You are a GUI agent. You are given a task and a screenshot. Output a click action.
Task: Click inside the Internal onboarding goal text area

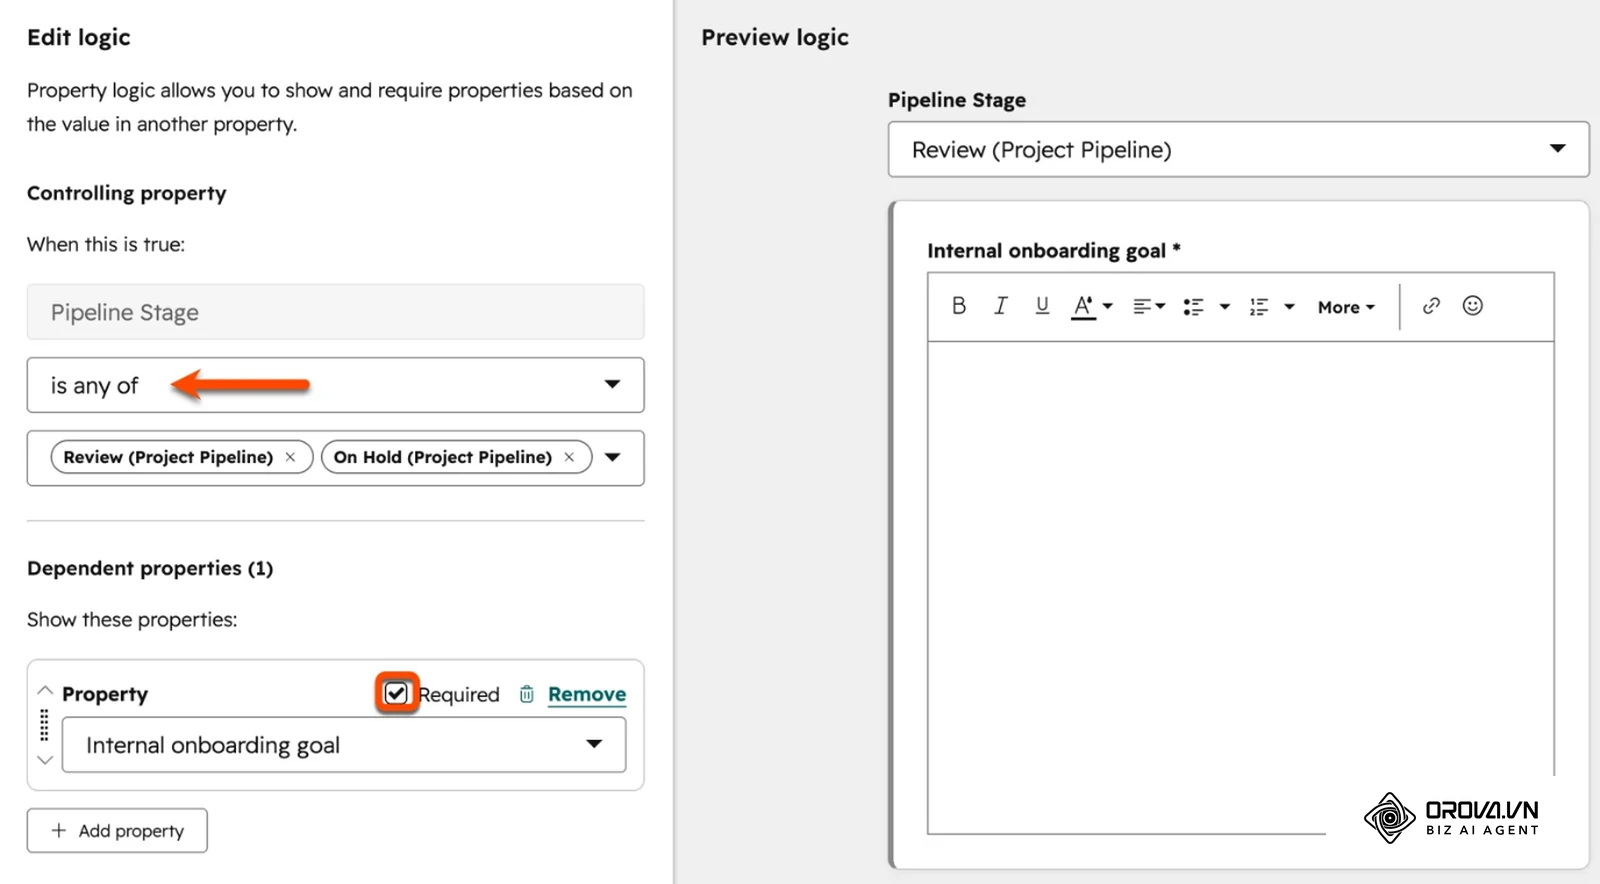coord(1240,587)
